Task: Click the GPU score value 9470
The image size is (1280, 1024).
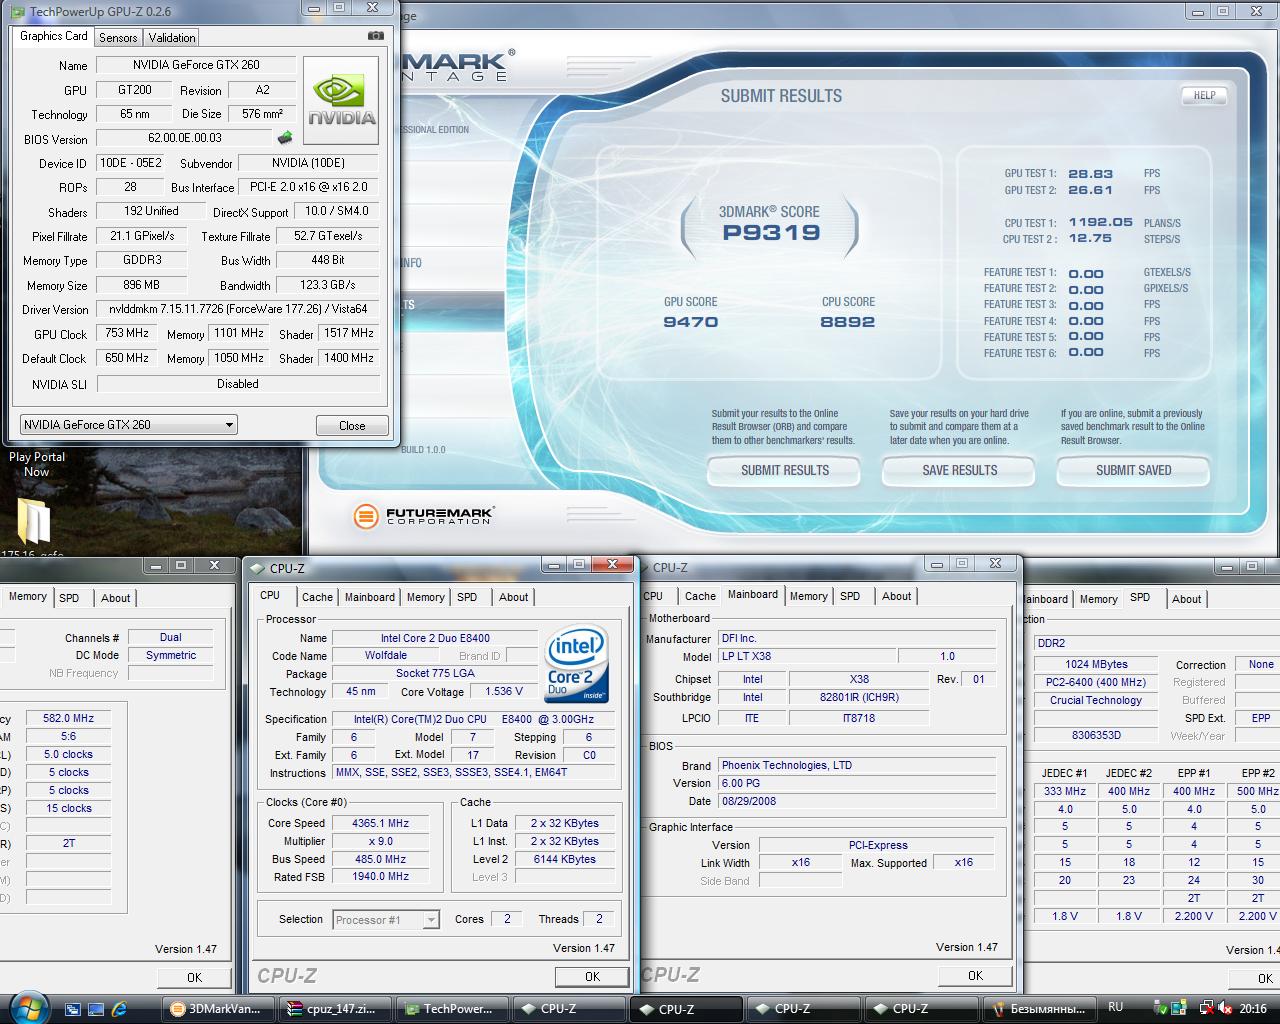Action: coord(690,322)
